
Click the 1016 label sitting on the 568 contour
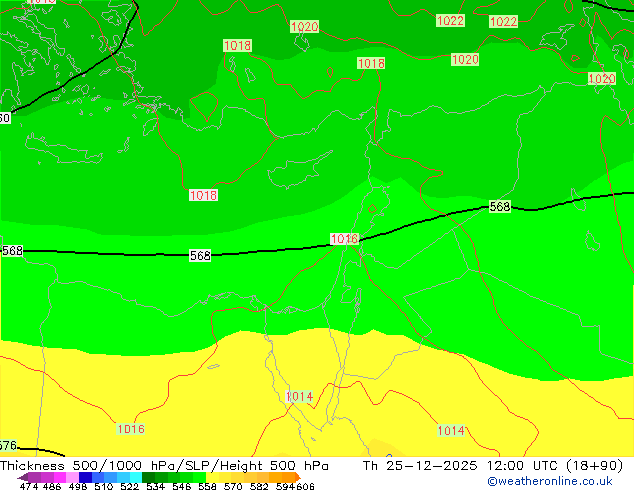344,239
